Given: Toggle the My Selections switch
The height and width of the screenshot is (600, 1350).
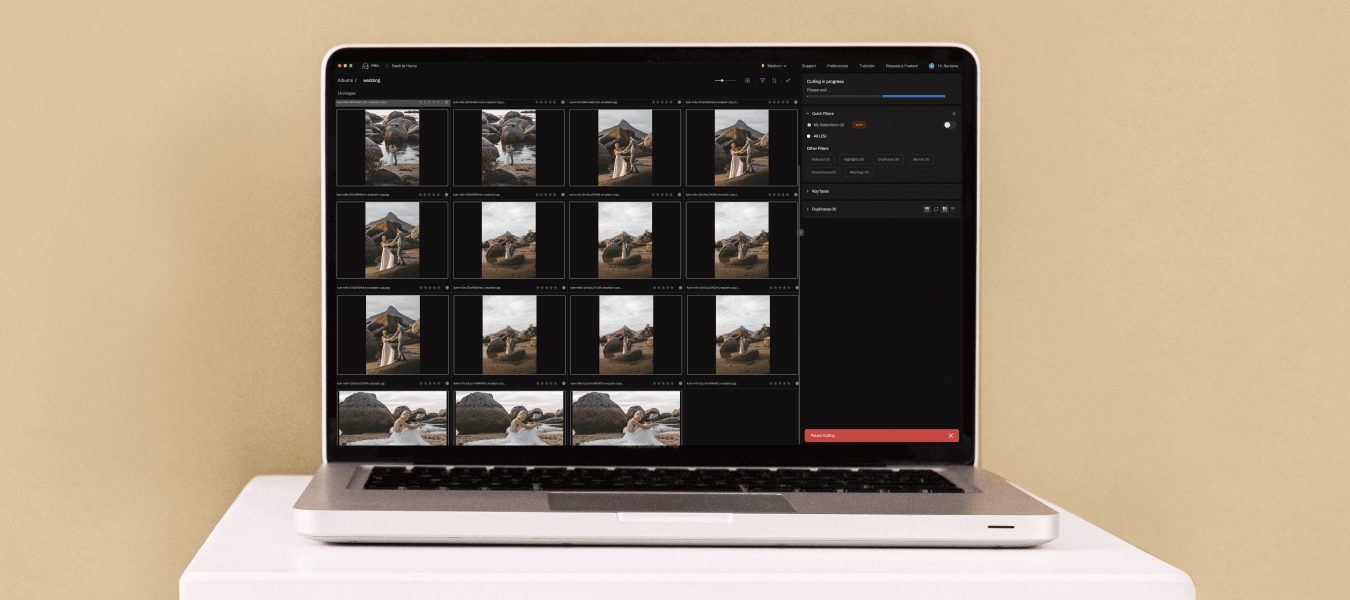Looking at the screenshot, I should [949, 125].
